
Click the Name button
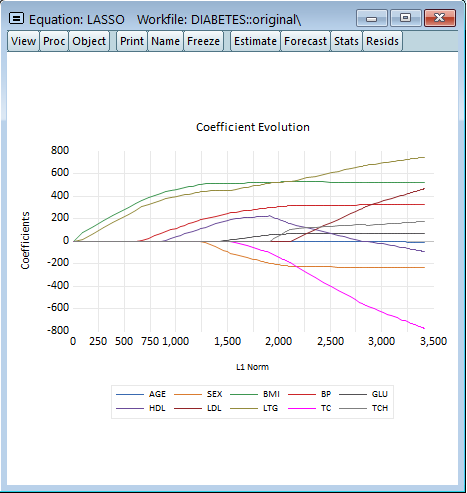(165, 41)
